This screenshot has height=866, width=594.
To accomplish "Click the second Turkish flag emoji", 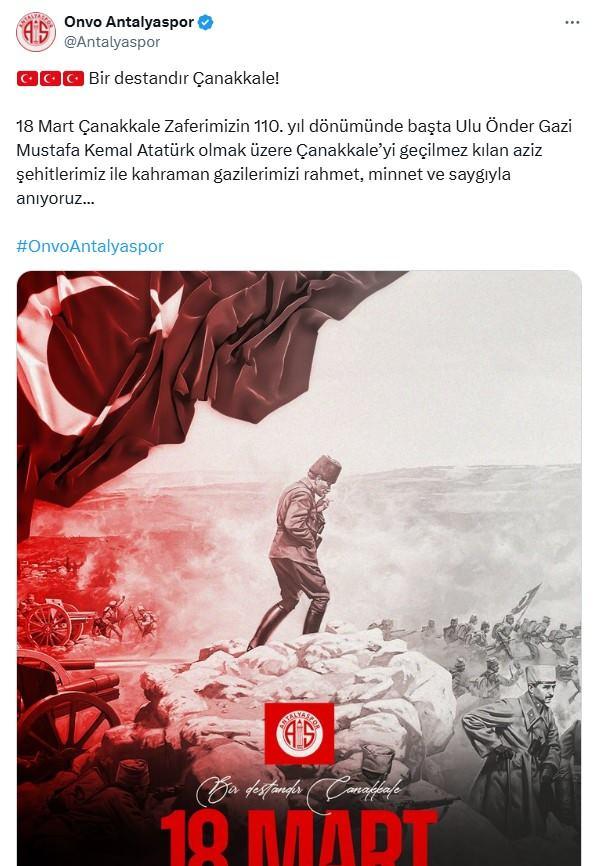I will coord(50,78).
